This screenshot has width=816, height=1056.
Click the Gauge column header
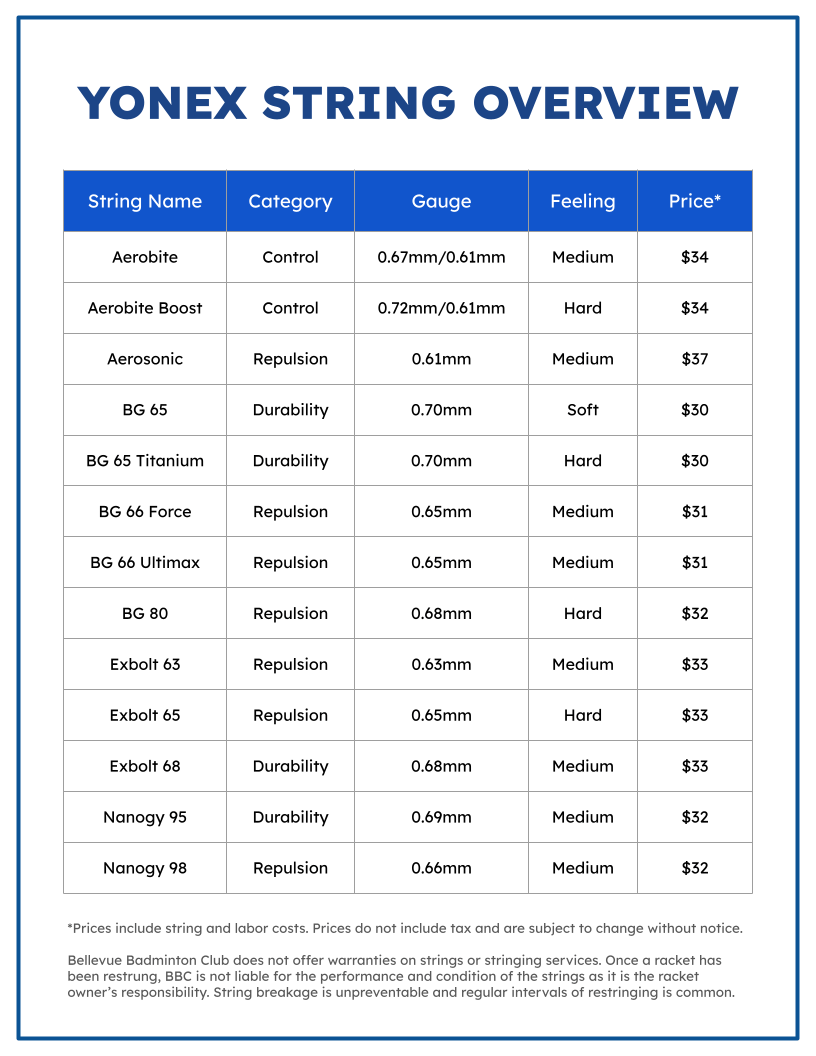click(x=441, y=201)
